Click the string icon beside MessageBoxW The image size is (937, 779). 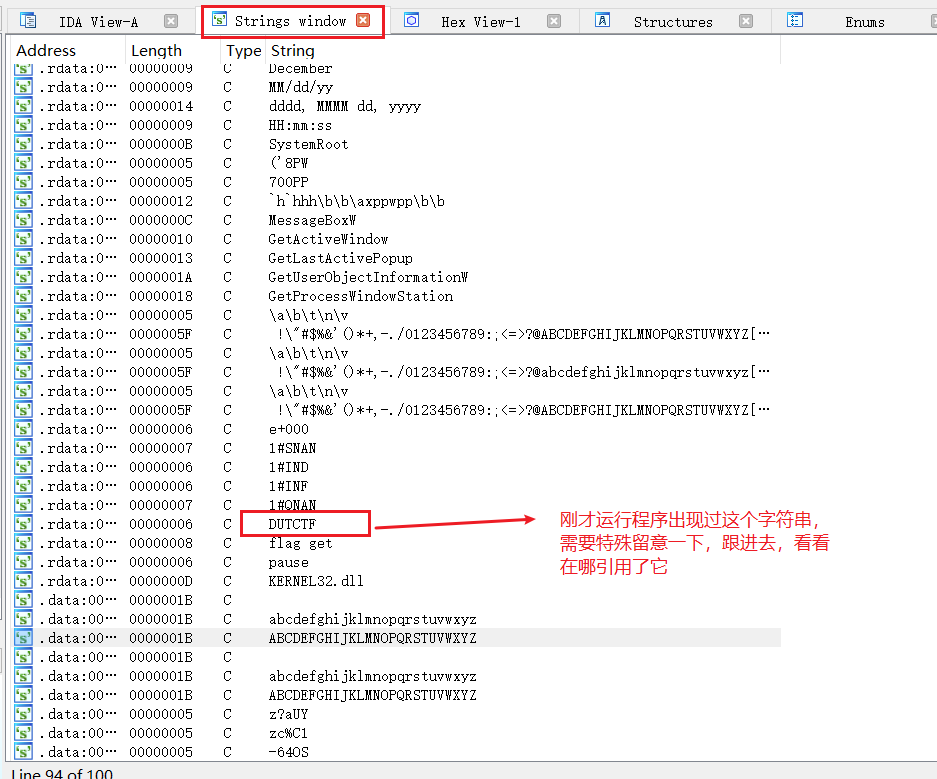(x=22, y=219)
